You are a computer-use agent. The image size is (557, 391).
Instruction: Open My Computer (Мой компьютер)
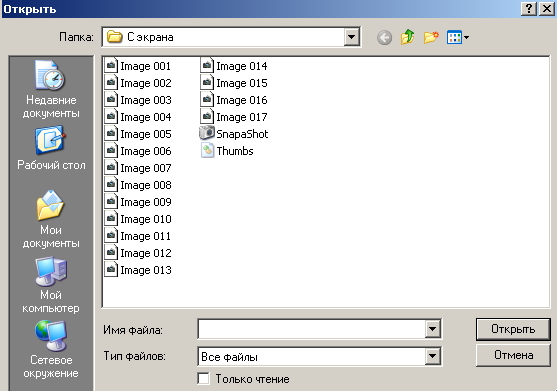click(x=51, y=285)
